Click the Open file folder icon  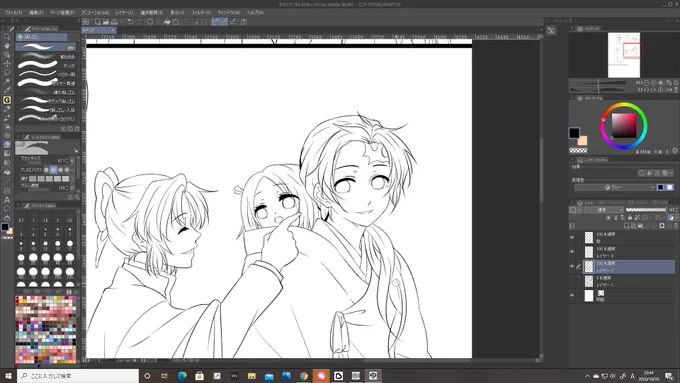tap(106, 22)
